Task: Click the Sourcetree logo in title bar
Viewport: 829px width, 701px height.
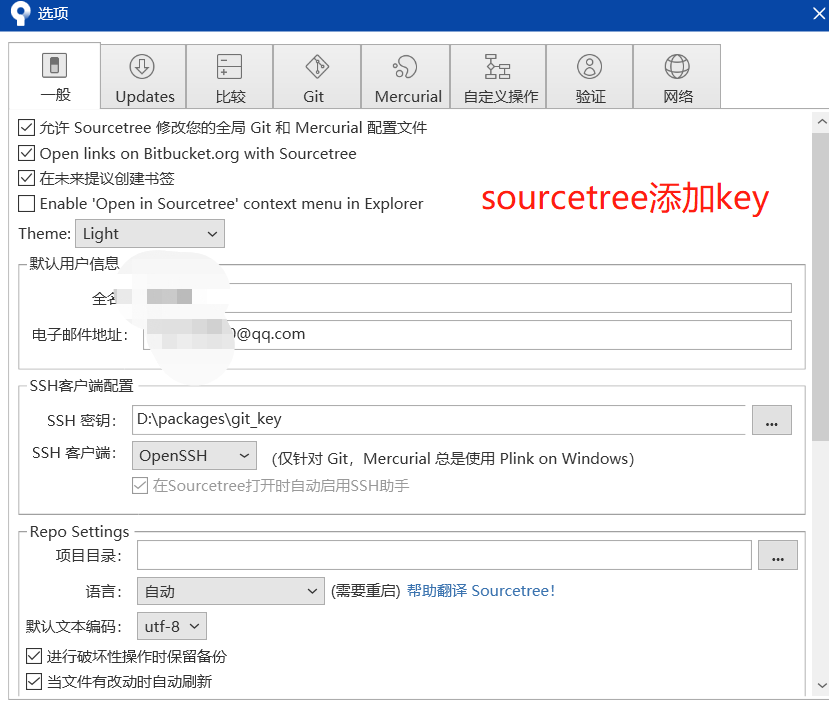Action: [20, 13]
